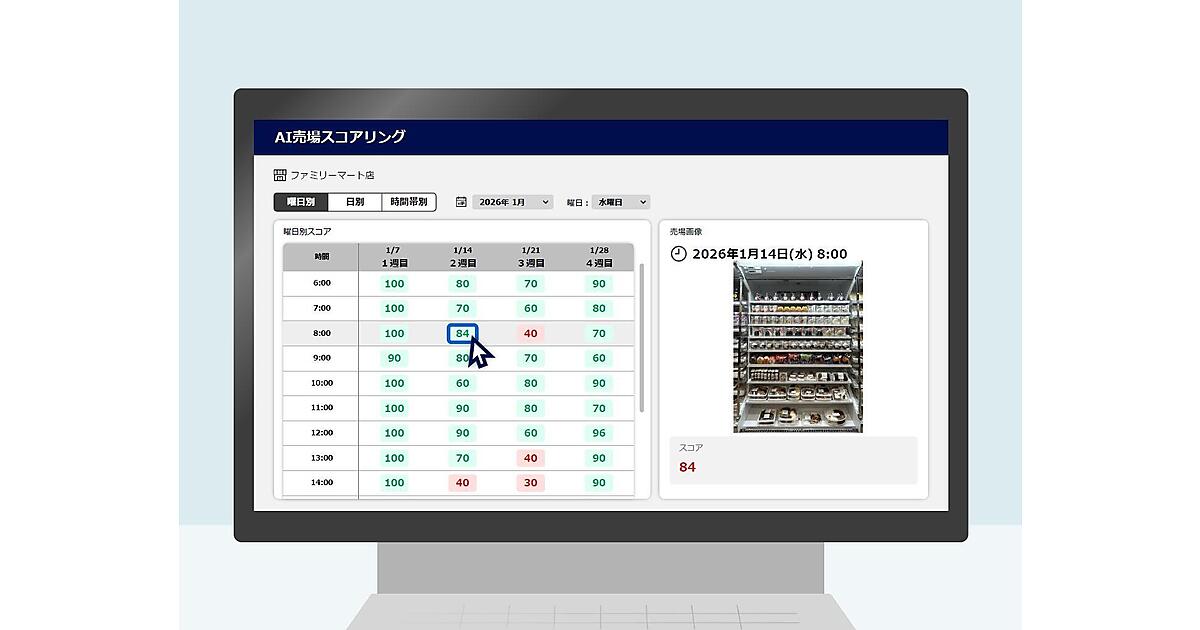
Task: Open the calendar icon next to month selector
Action: (461, 202)
